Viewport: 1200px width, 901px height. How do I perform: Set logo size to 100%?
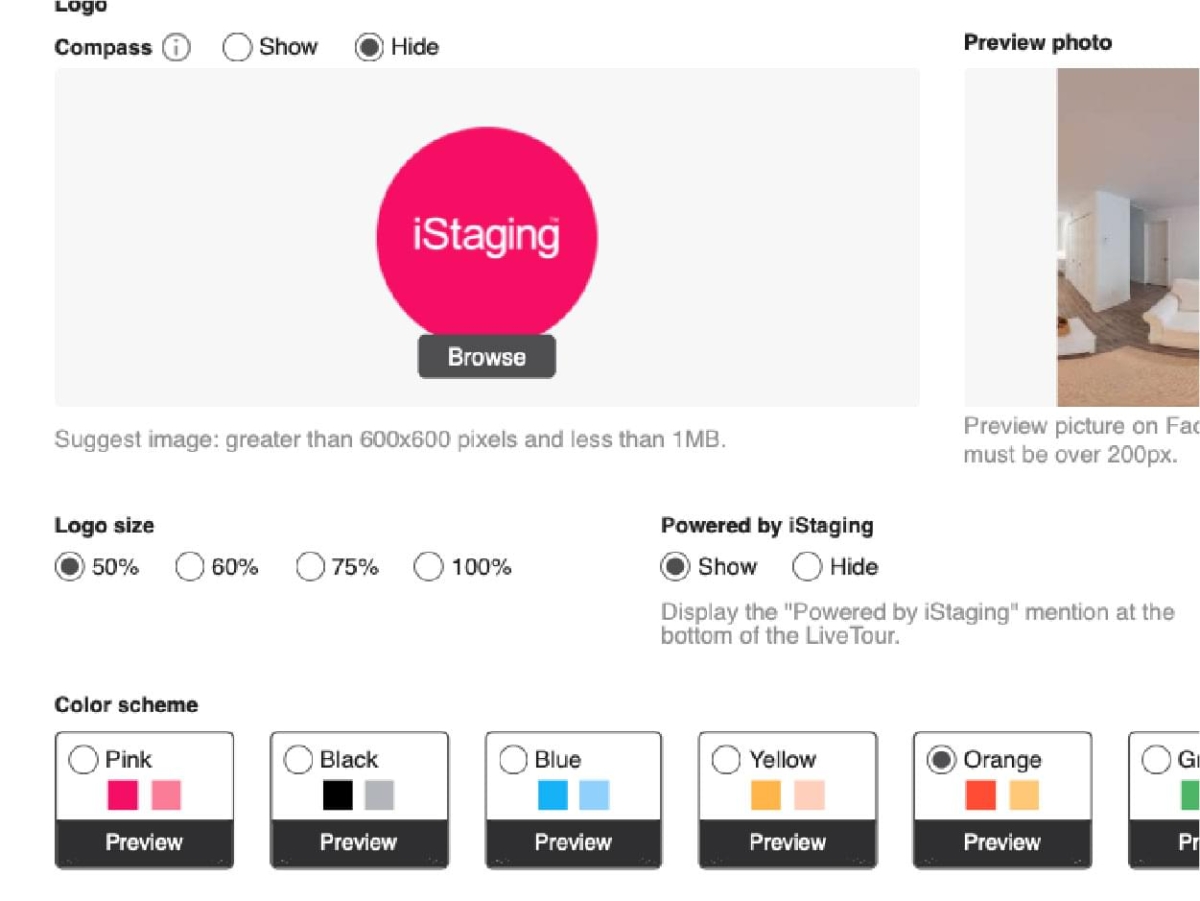point(428,567)
